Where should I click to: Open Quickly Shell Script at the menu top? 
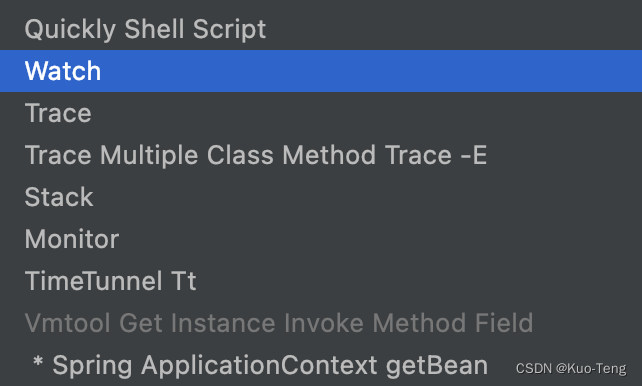click(x=321, y=29)
